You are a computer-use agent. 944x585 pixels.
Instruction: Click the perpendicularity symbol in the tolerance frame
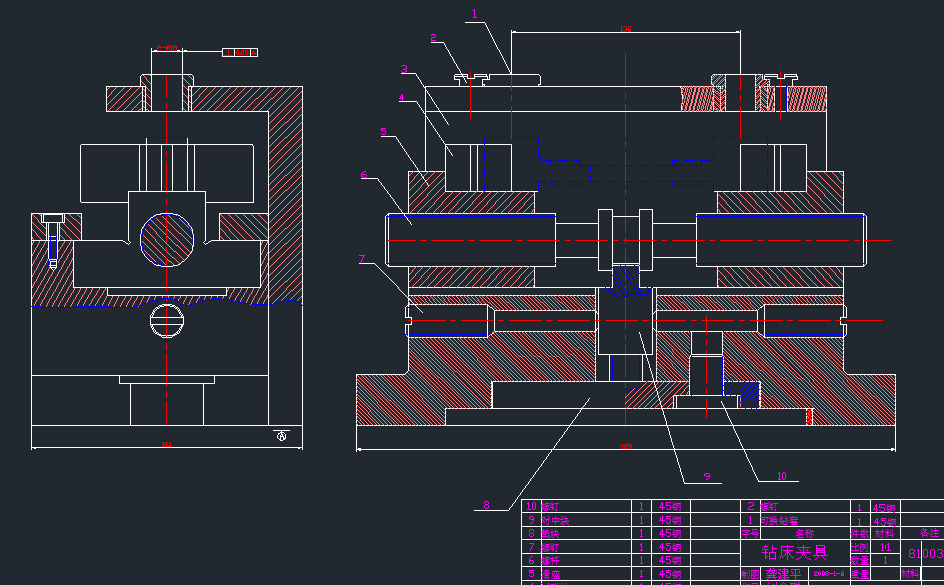coord(228,52)
